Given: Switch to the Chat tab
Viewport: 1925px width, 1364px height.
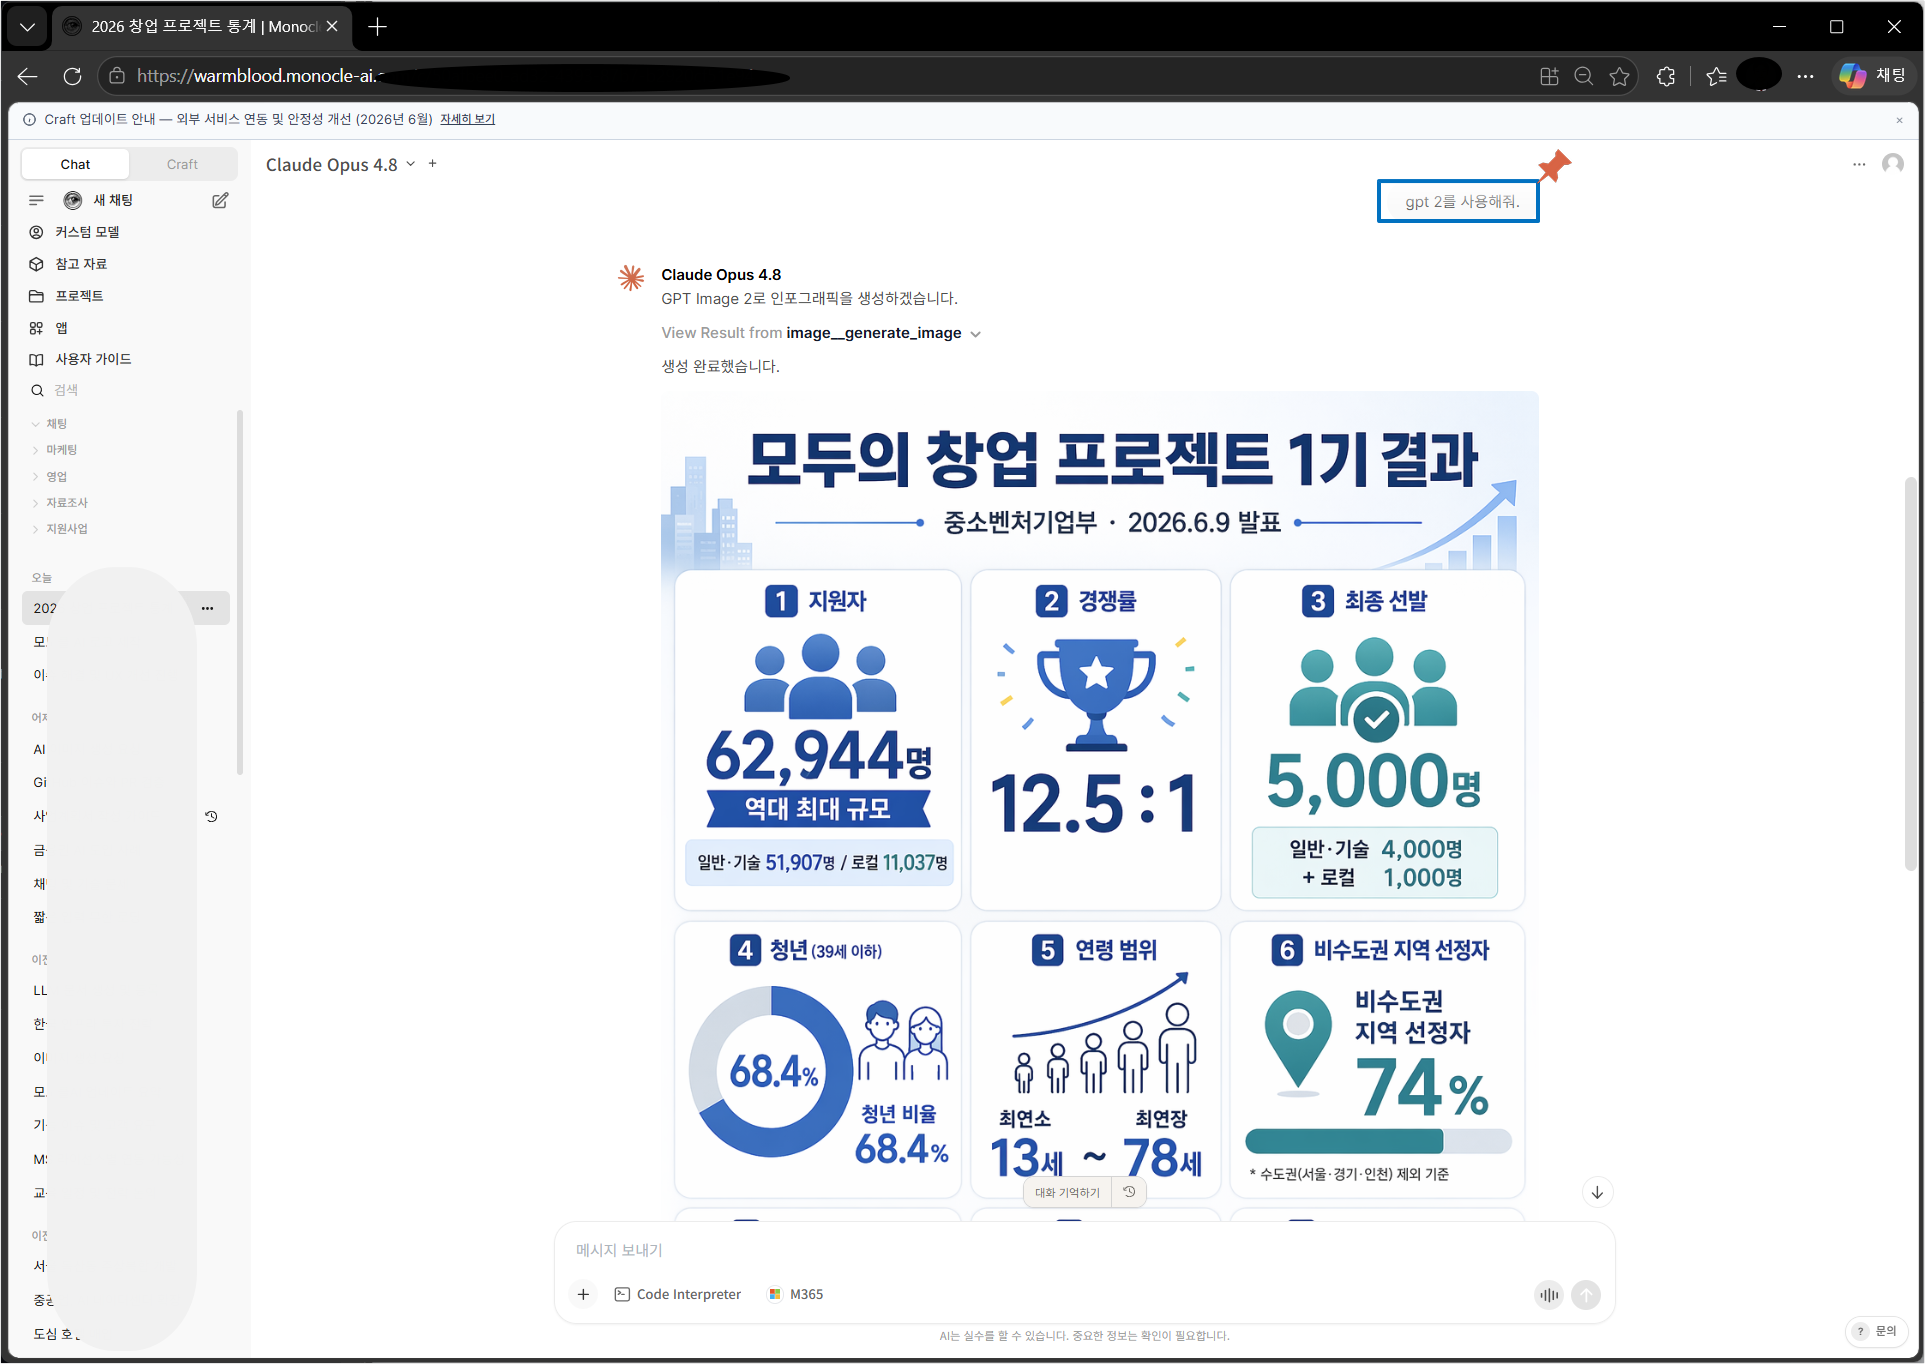Looking at the screenshot, I should point(75,164).
